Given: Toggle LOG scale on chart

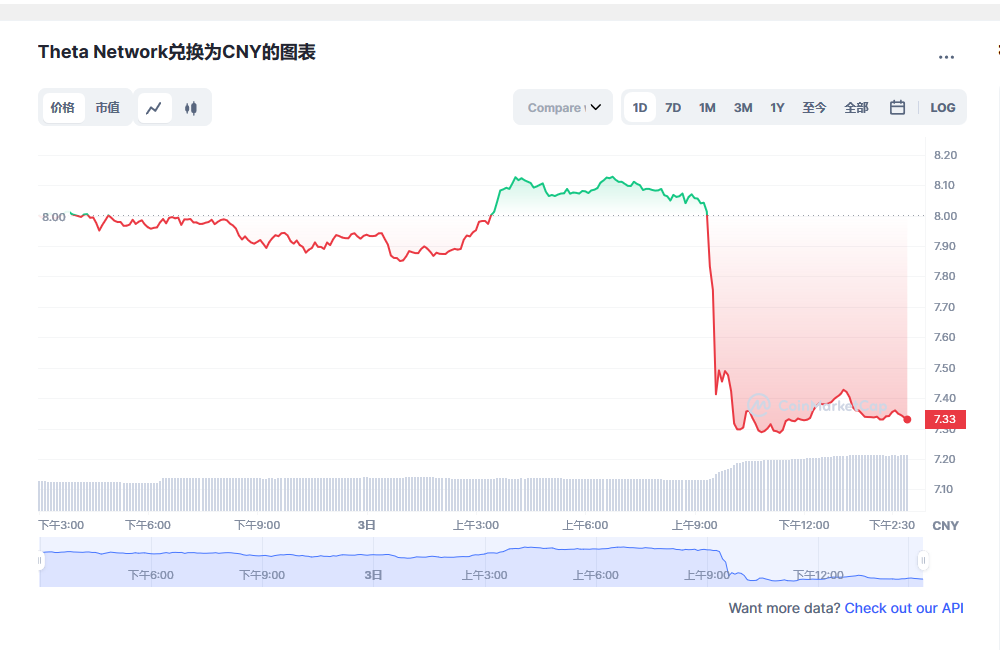Looking at the screenshot, I should click(x=943, y=108).
